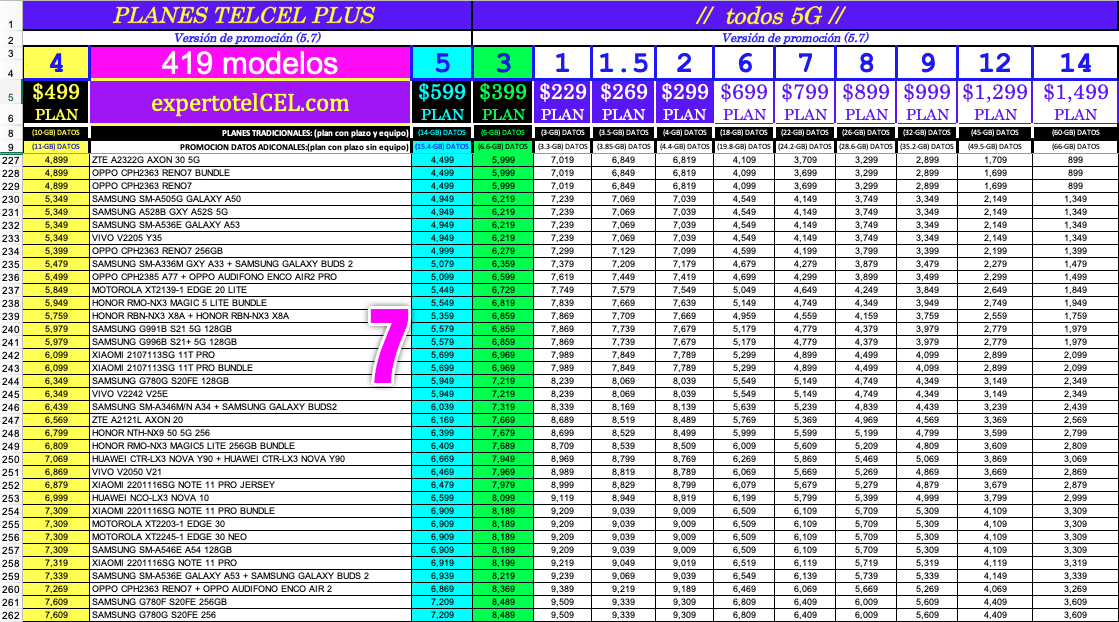Click HONOR RMO-NX3 MAGIC 5 LITE BUNDLE cell
The height and width of the screenshot is (622, 1119).
250,302
